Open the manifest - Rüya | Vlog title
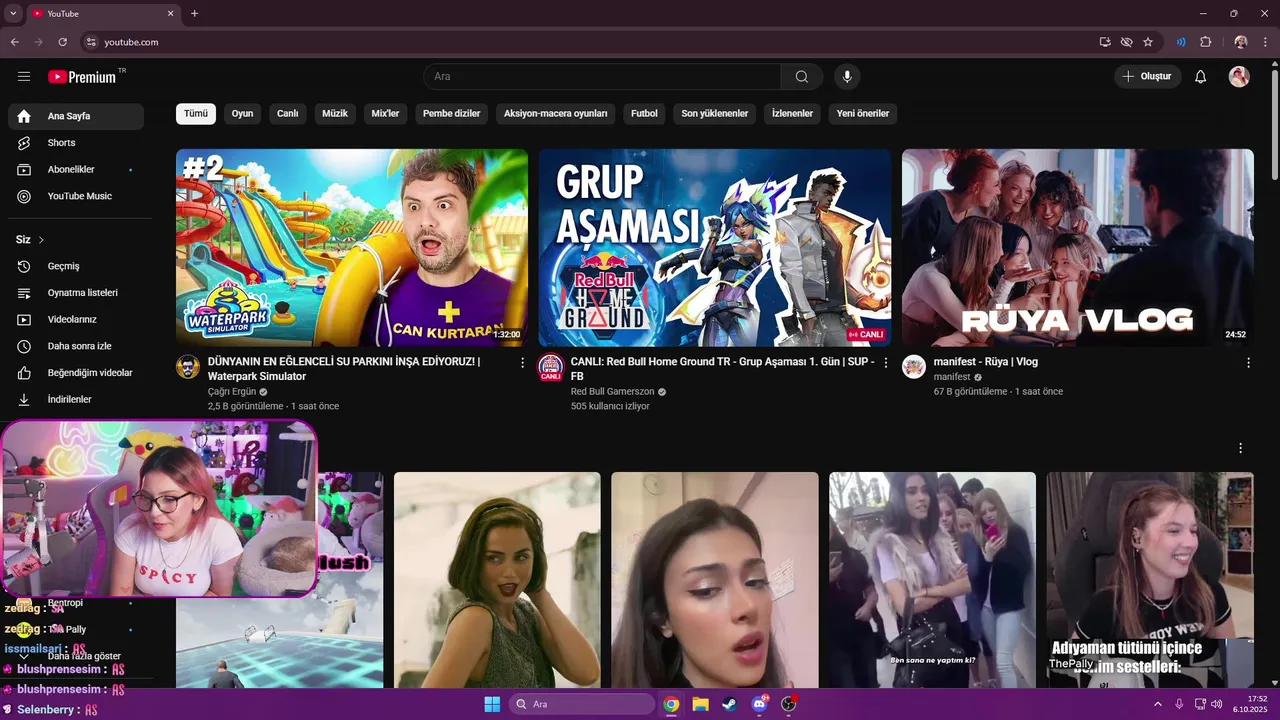1280x720 pixels. (986, 362)
